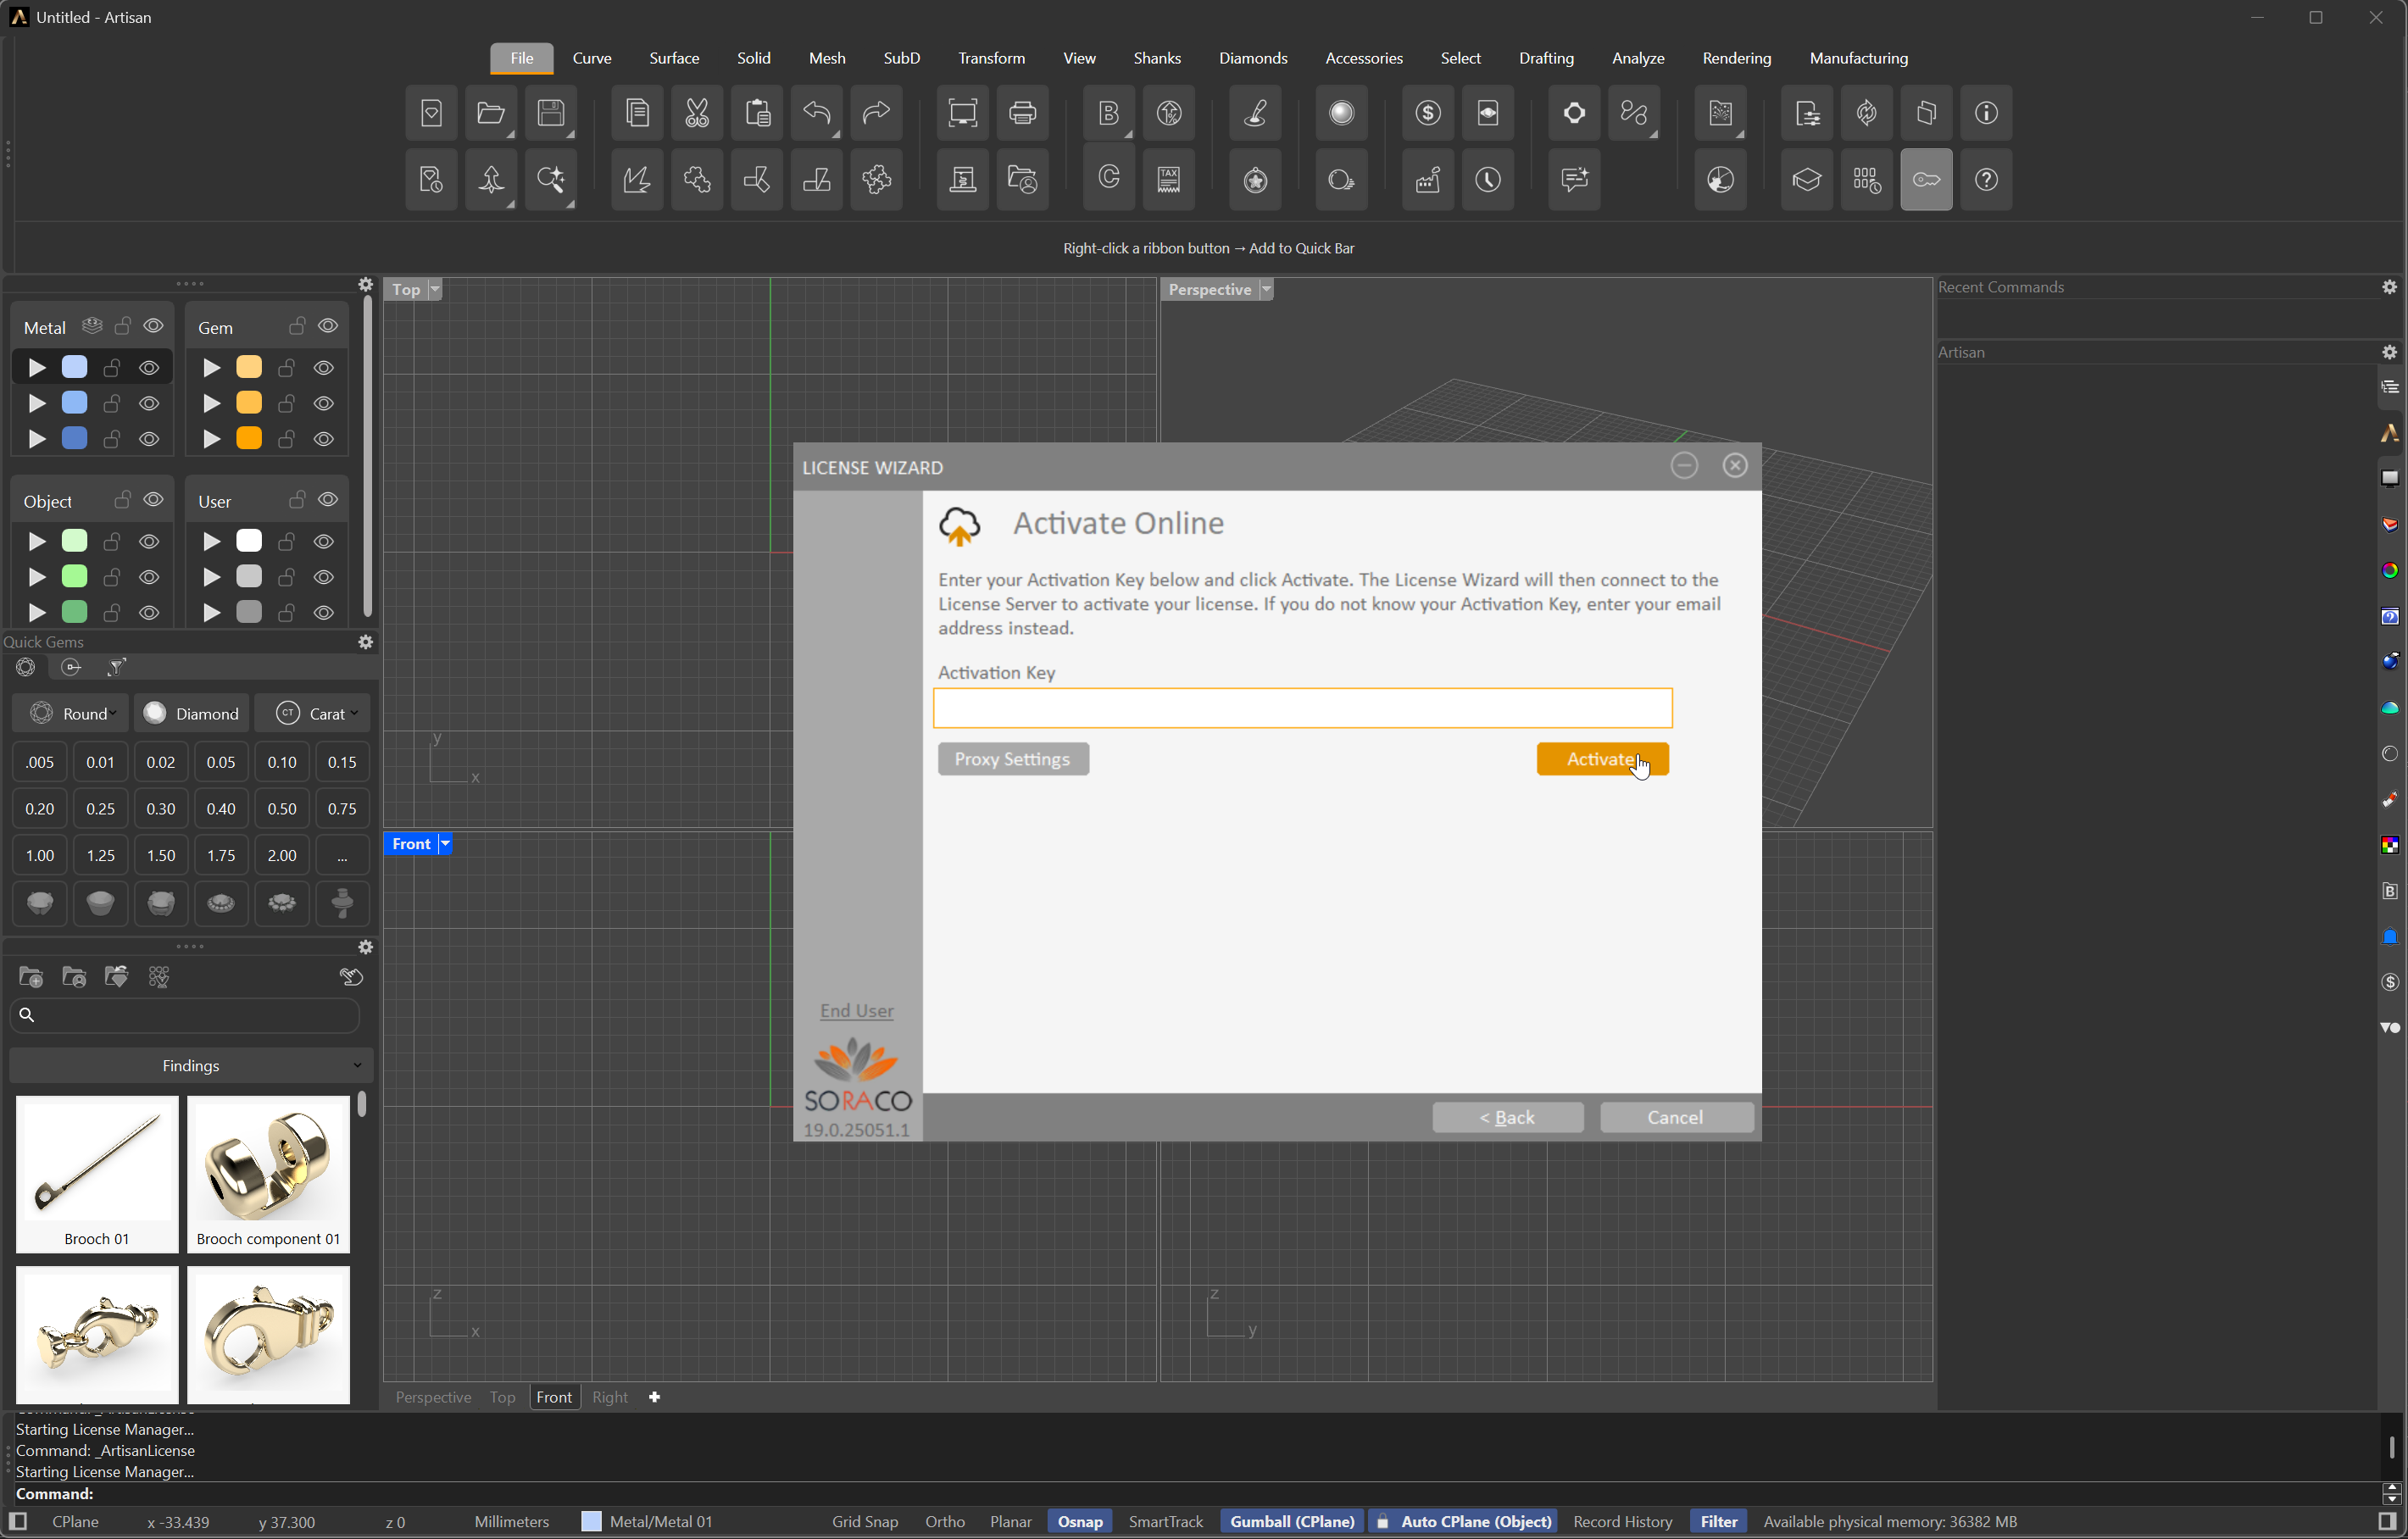The width and height of the screenshot is (2408, 1539).
Task: Click the white User layer swatch
Action: point(249,541)
